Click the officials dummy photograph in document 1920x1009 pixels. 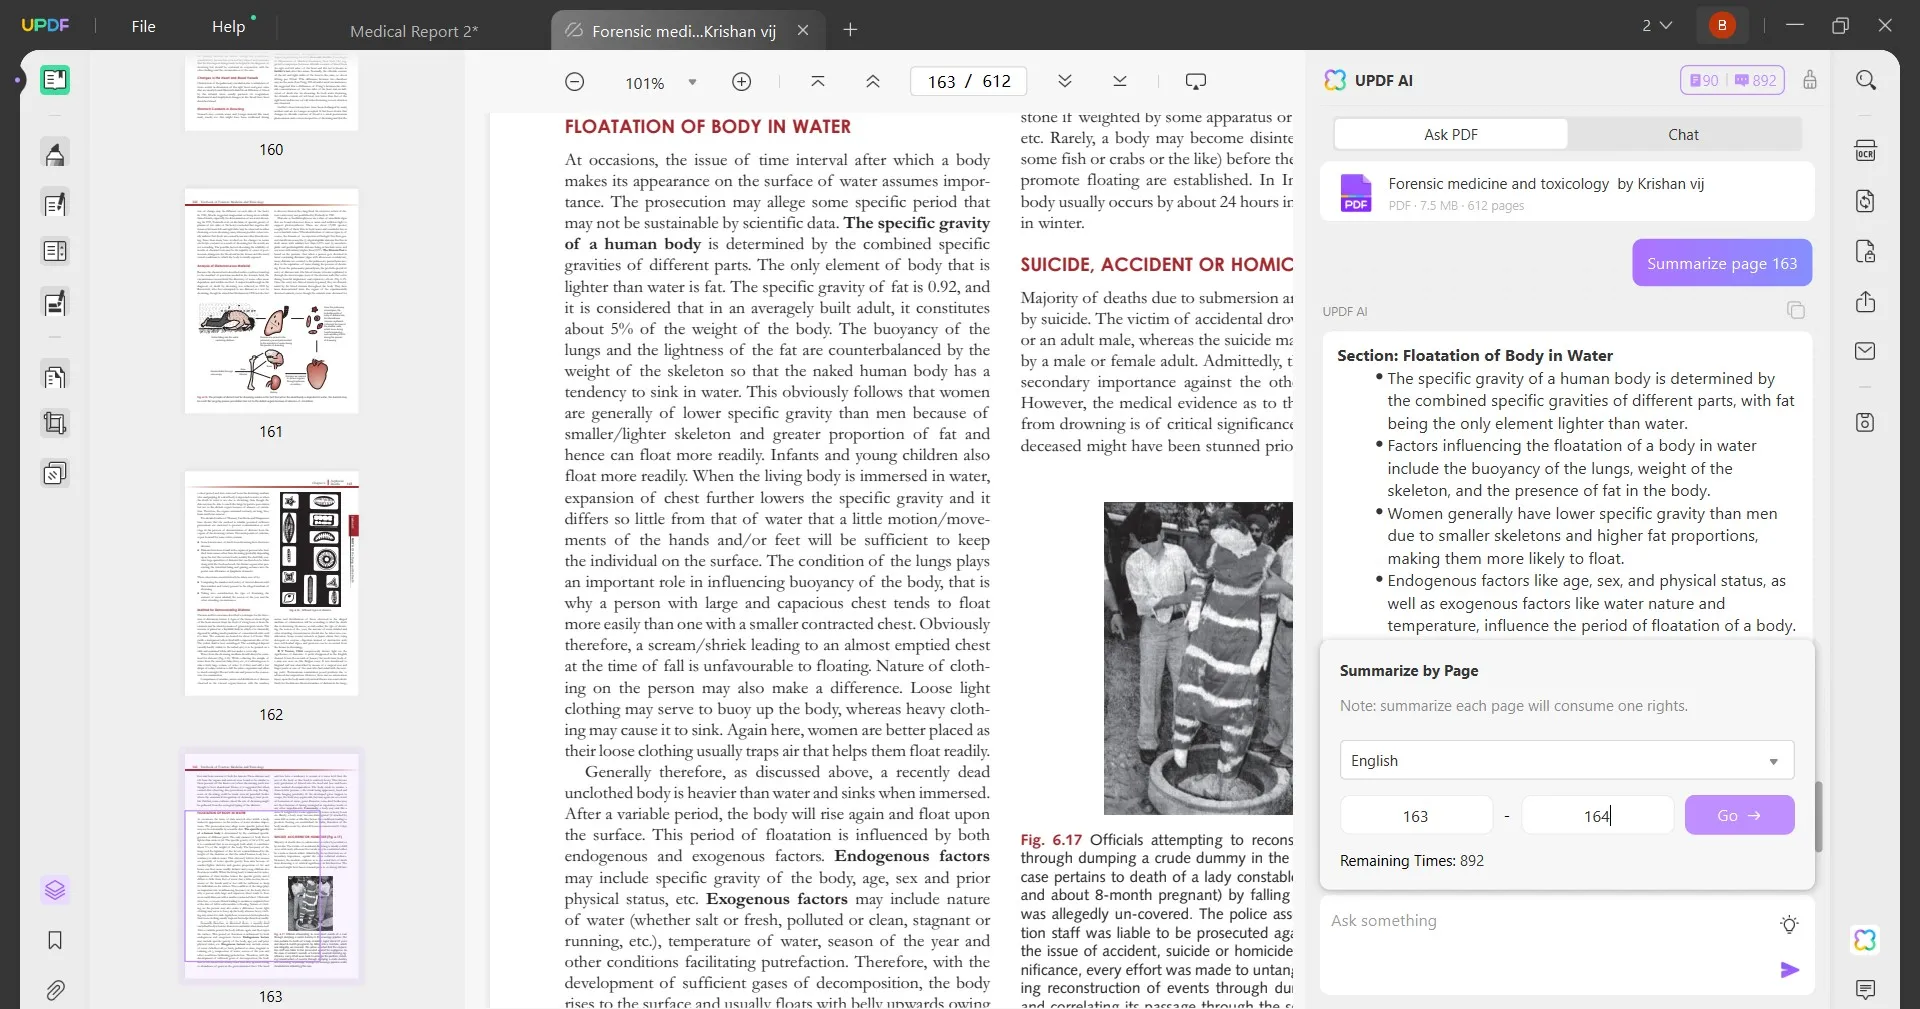[1198, 658]
